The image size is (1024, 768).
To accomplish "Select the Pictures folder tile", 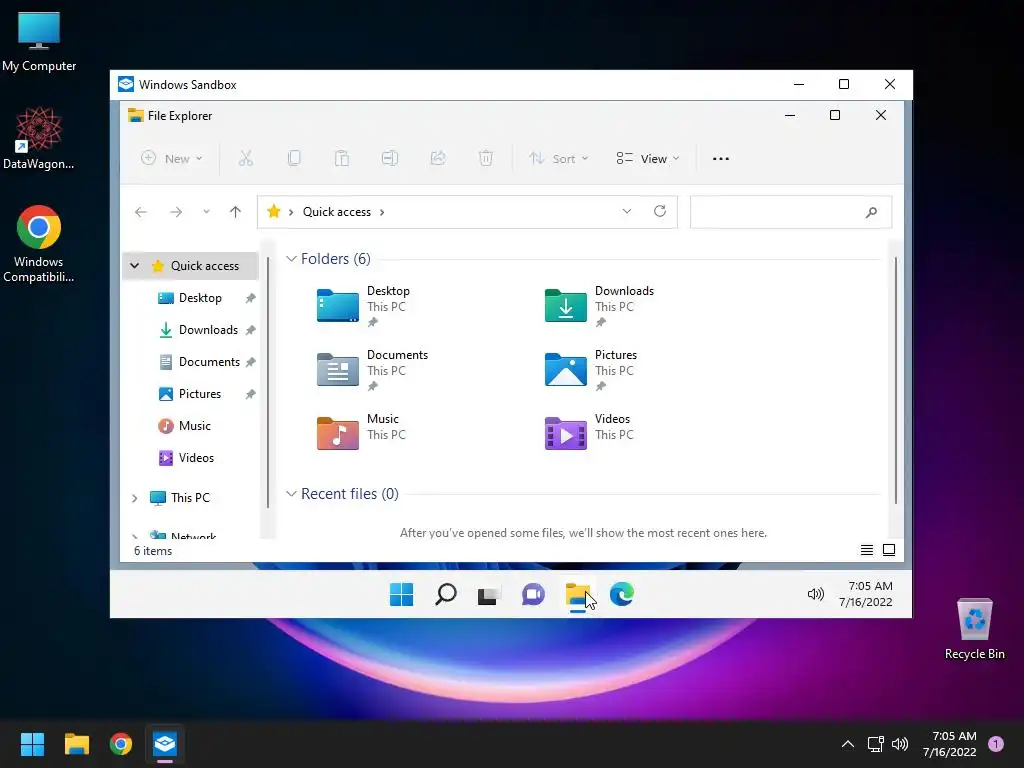I will pyautogui.click(x=591, y=370).
